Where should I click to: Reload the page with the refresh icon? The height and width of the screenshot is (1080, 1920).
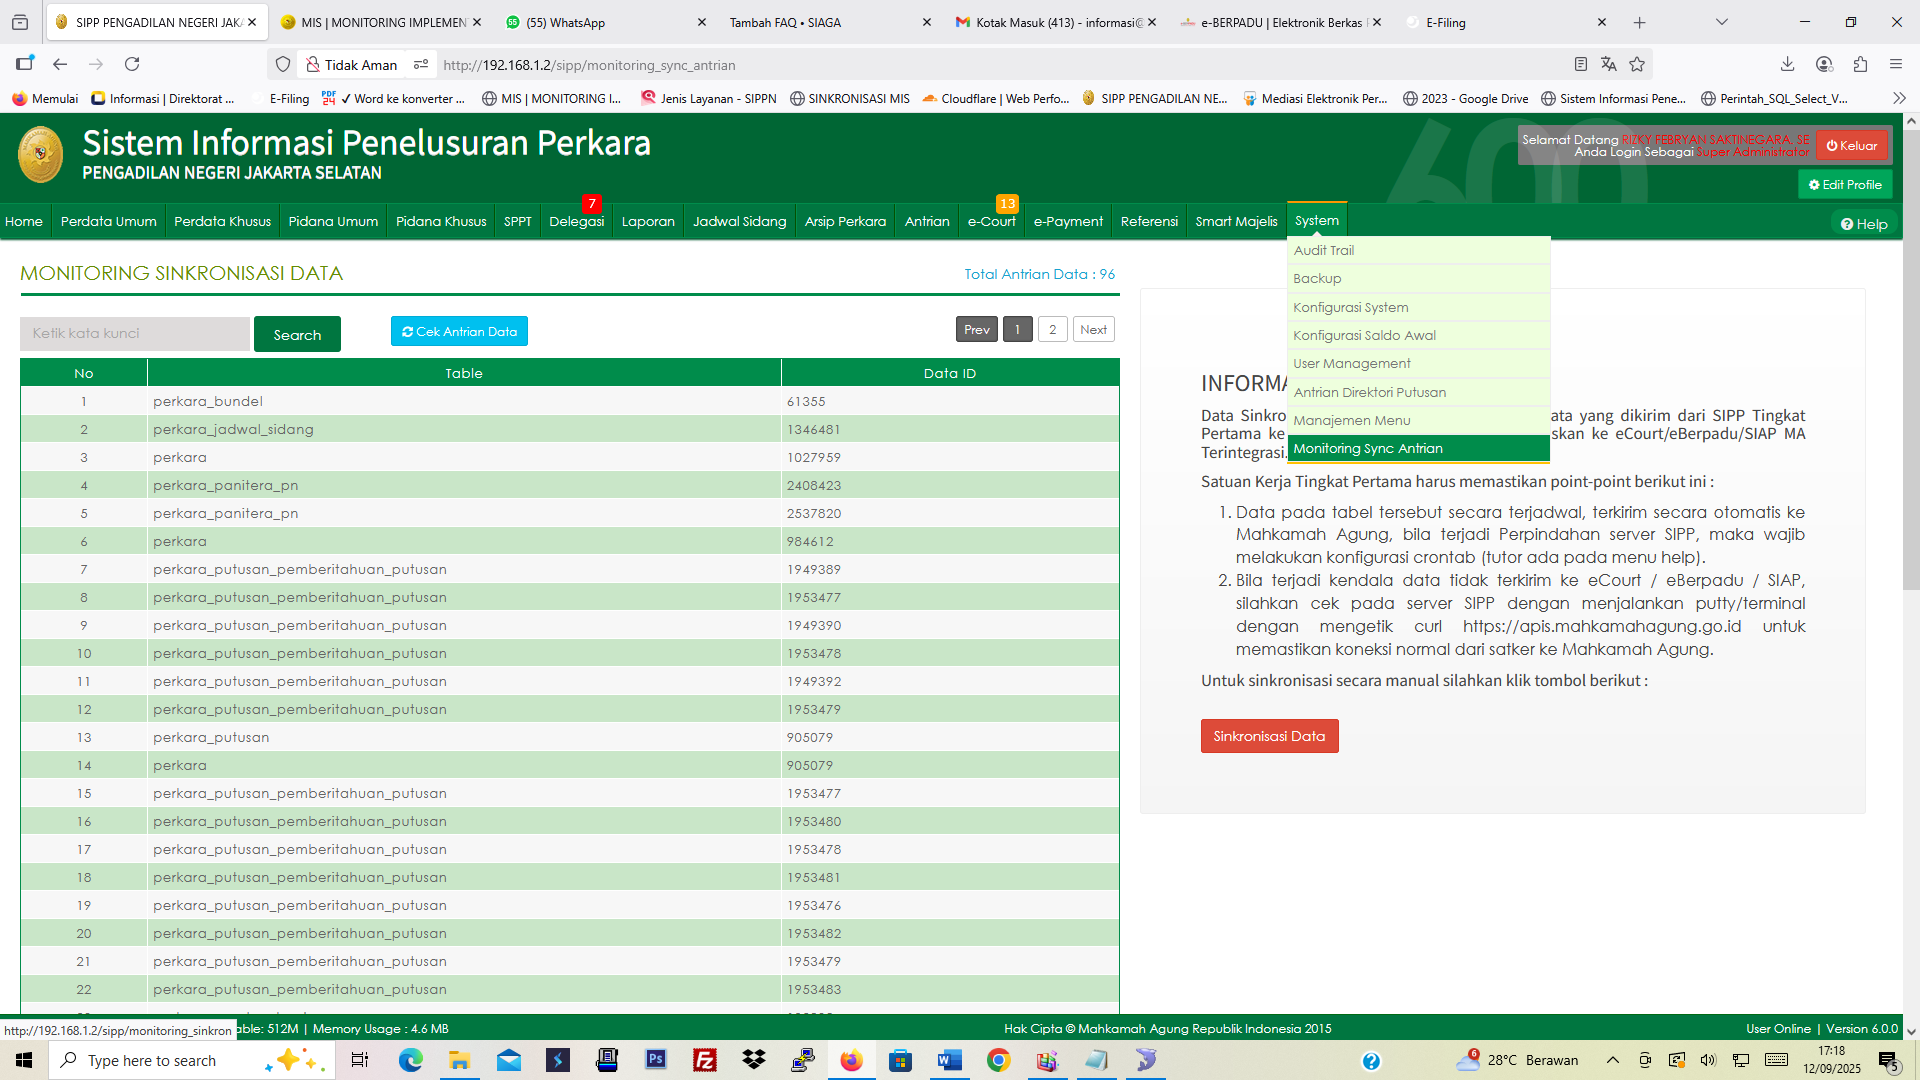pyautogui.click(x=132, y=64)
